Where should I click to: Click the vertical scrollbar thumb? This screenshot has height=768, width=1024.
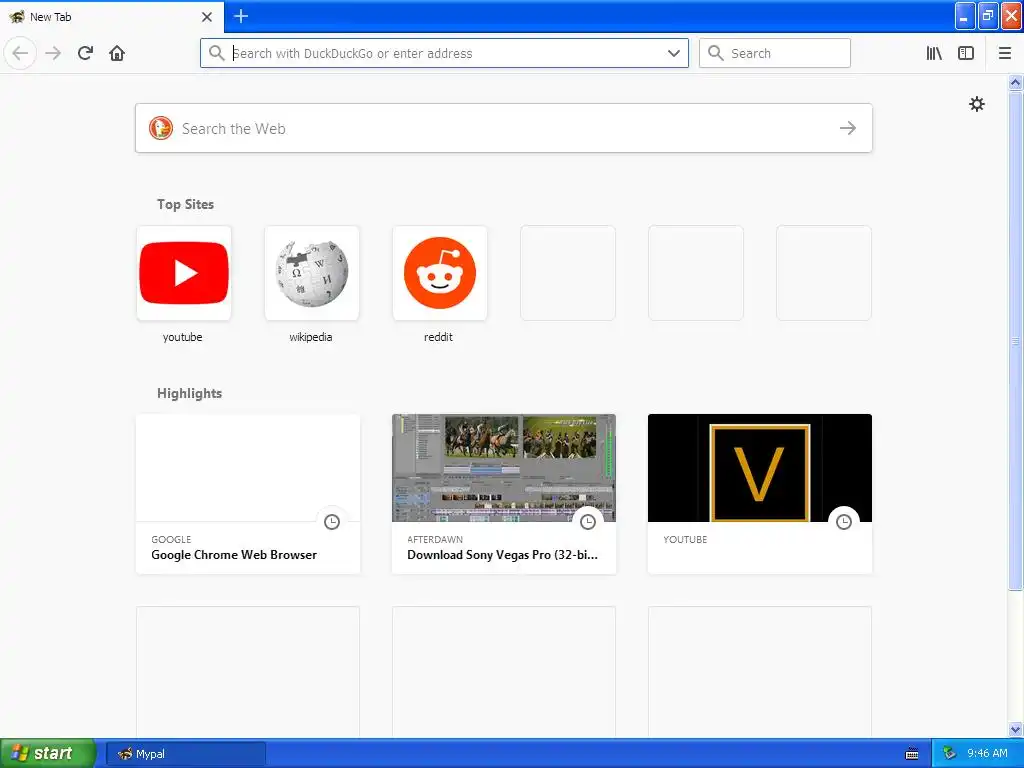click(1015, 340)
